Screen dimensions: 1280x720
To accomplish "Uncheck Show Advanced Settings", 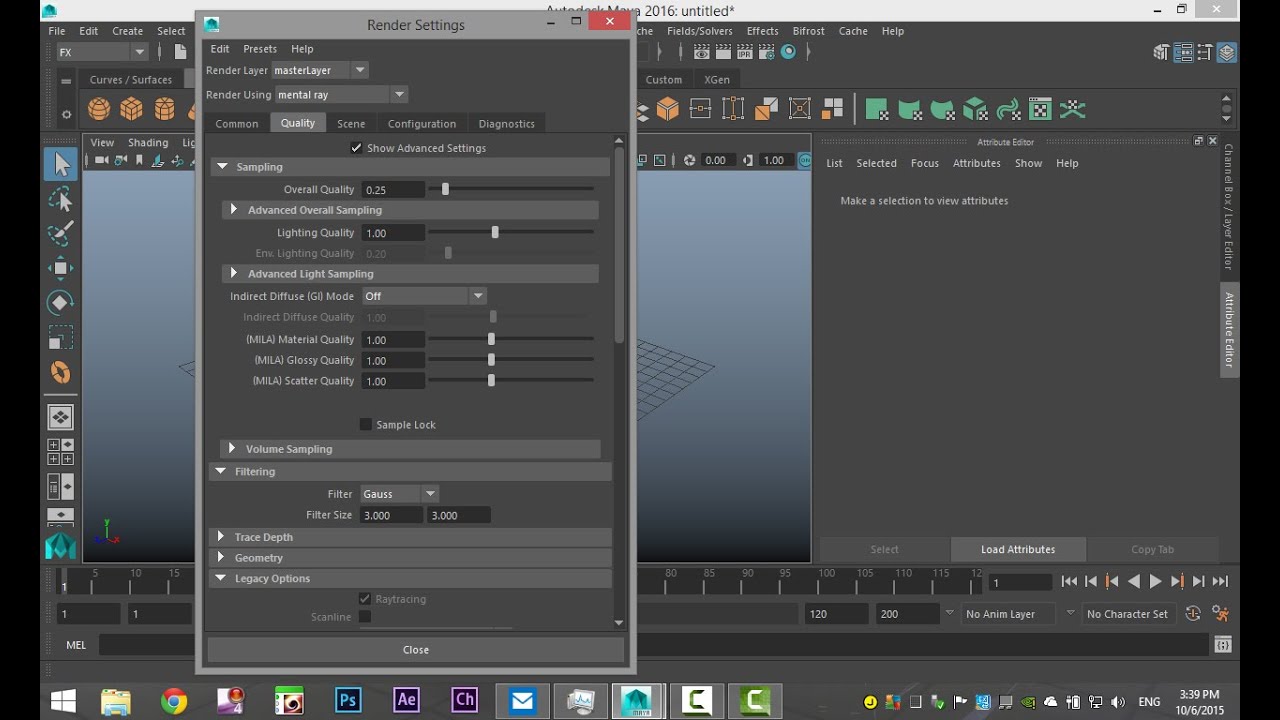I will pyautogui.click(x=356, y=148).
